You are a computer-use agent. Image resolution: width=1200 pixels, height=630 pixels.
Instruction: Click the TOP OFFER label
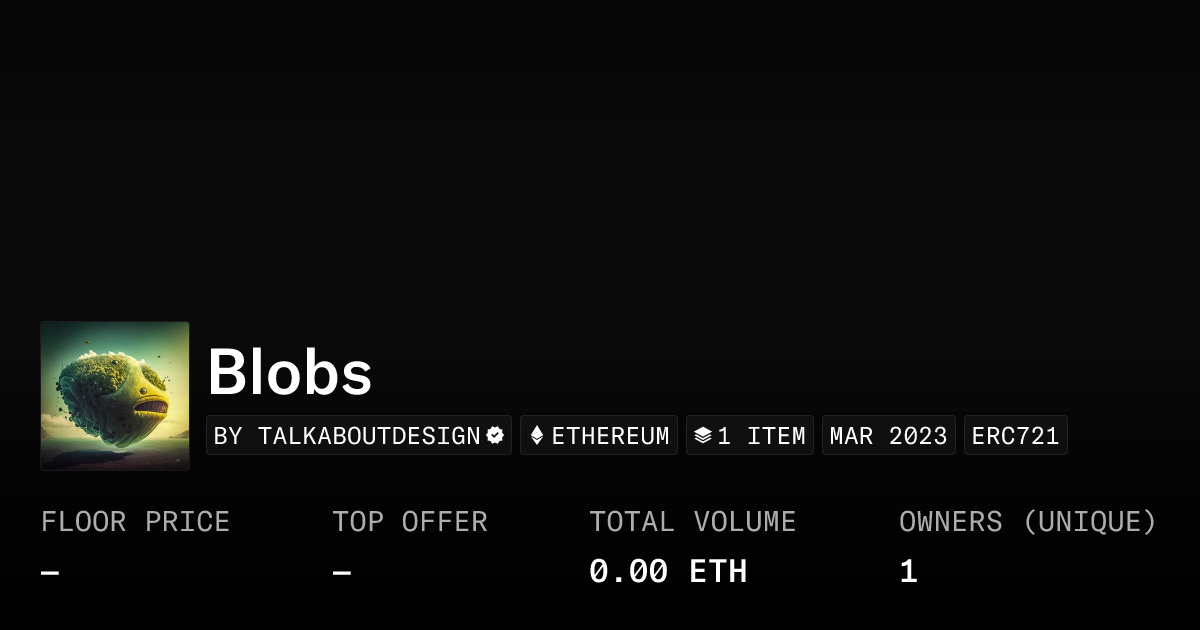(410, 522)
